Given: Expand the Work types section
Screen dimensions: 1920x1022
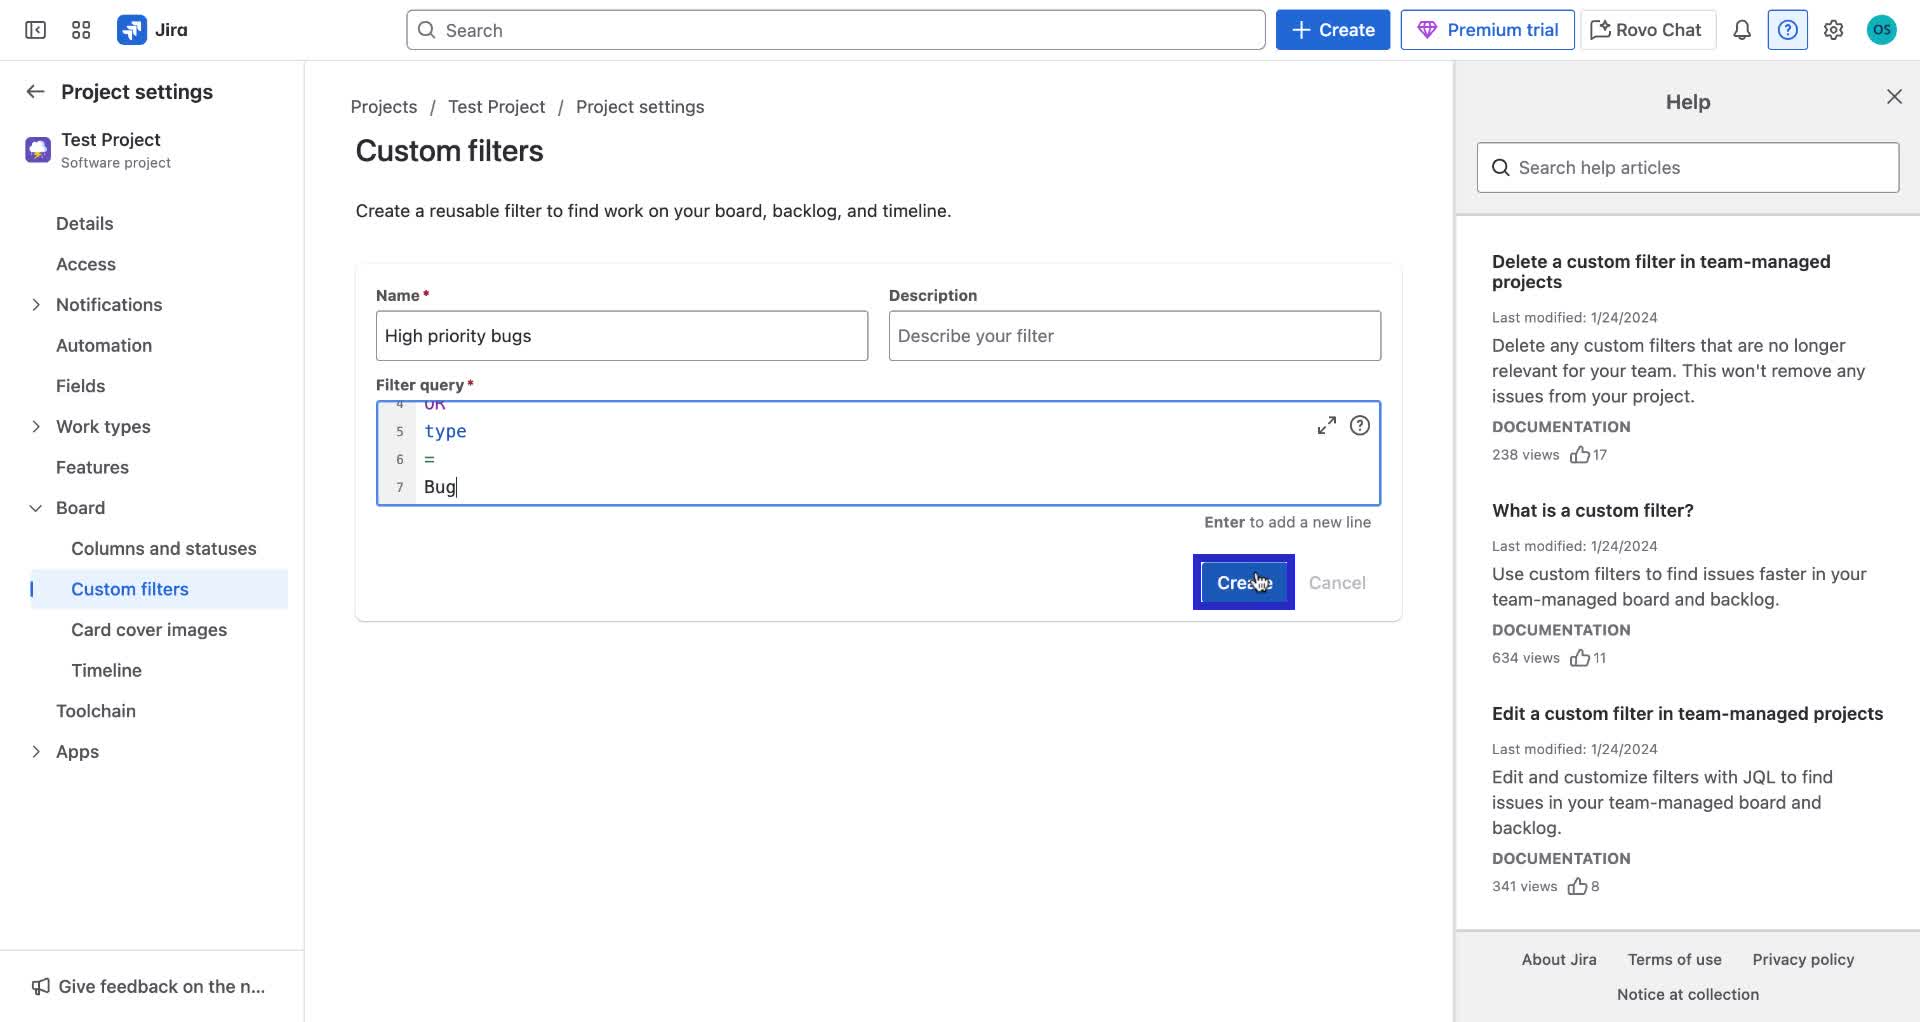Looking at the screenshot, I should coord(36,427).
